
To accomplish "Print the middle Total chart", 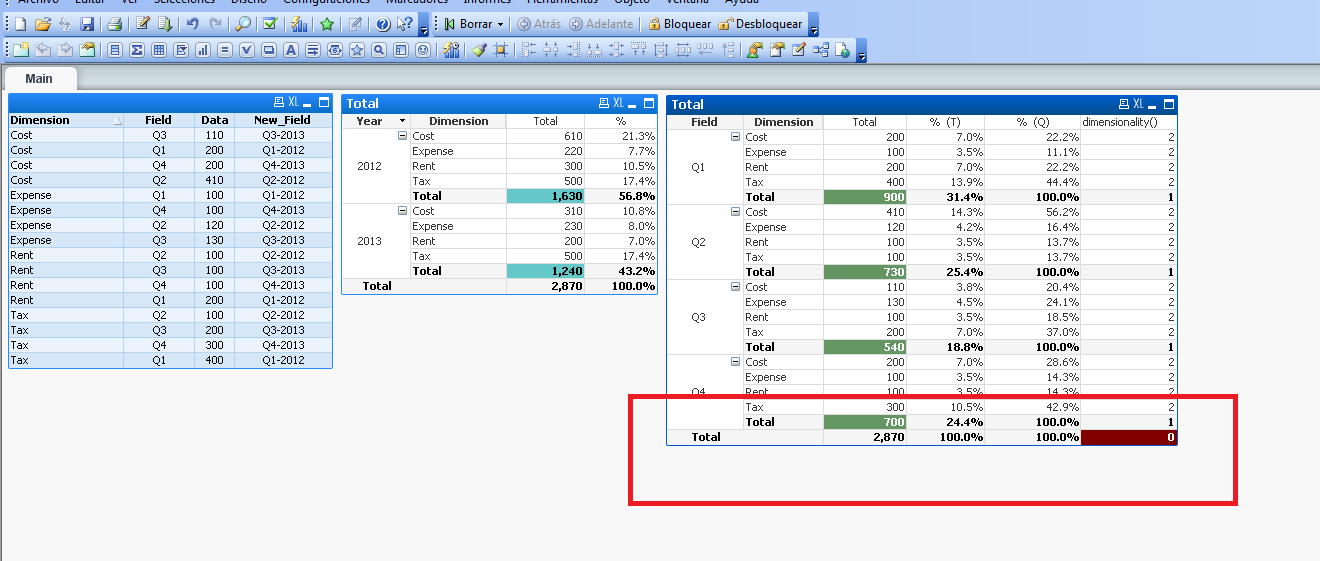I will coord(604,103).
